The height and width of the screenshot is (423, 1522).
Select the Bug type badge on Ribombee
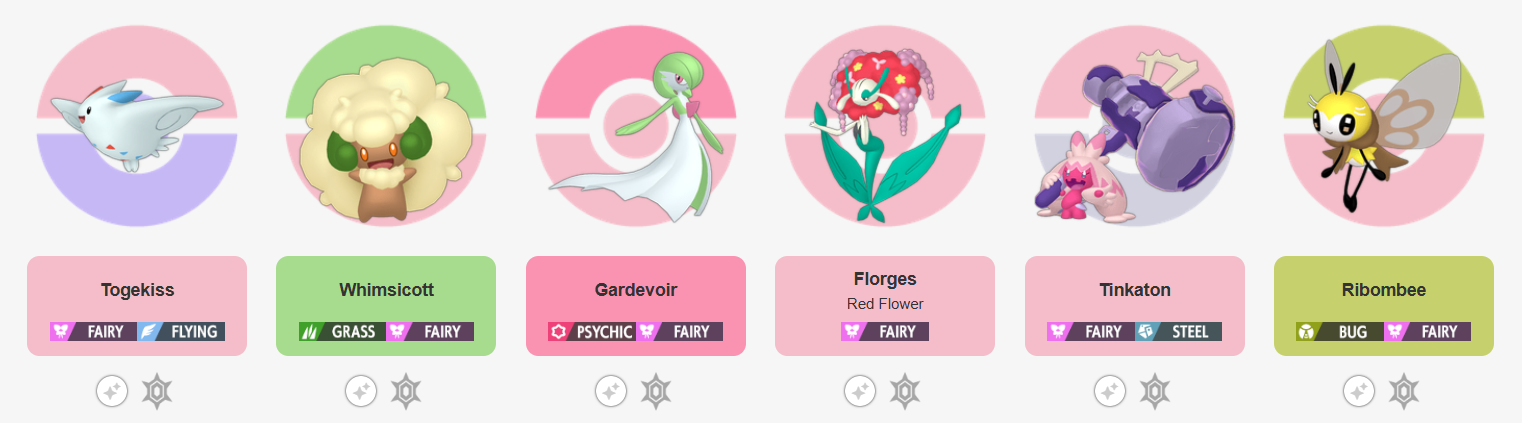tap(1340, 331)
